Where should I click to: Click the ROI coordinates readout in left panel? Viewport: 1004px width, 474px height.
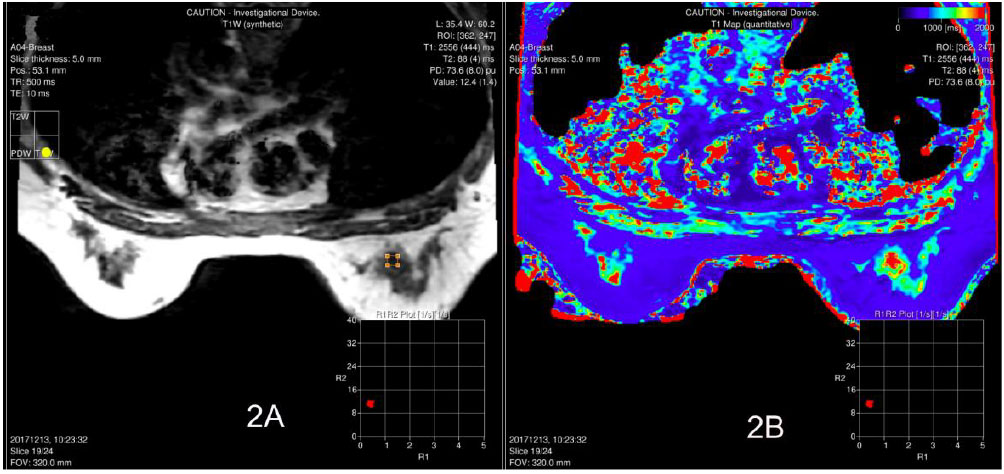click(459, 34)
